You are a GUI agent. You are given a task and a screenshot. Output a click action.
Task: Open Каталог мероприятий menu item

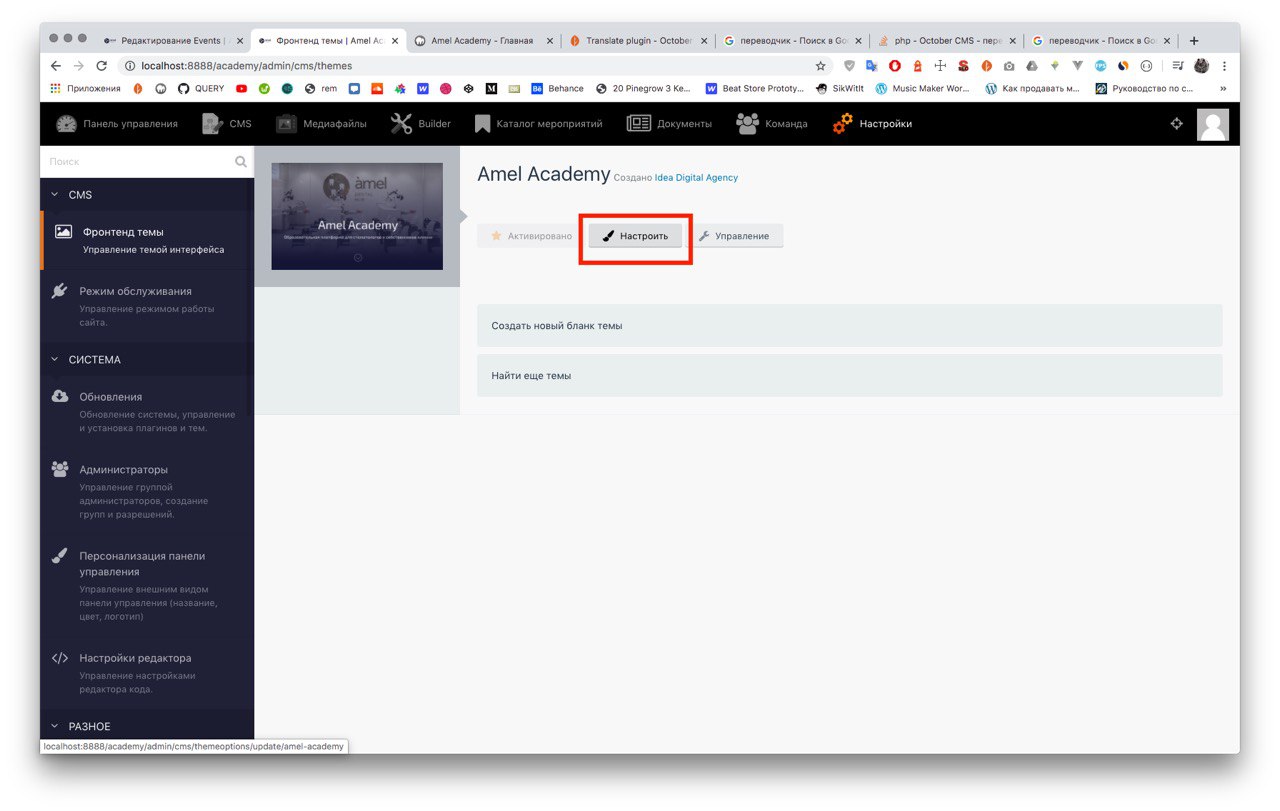(537, 124)
